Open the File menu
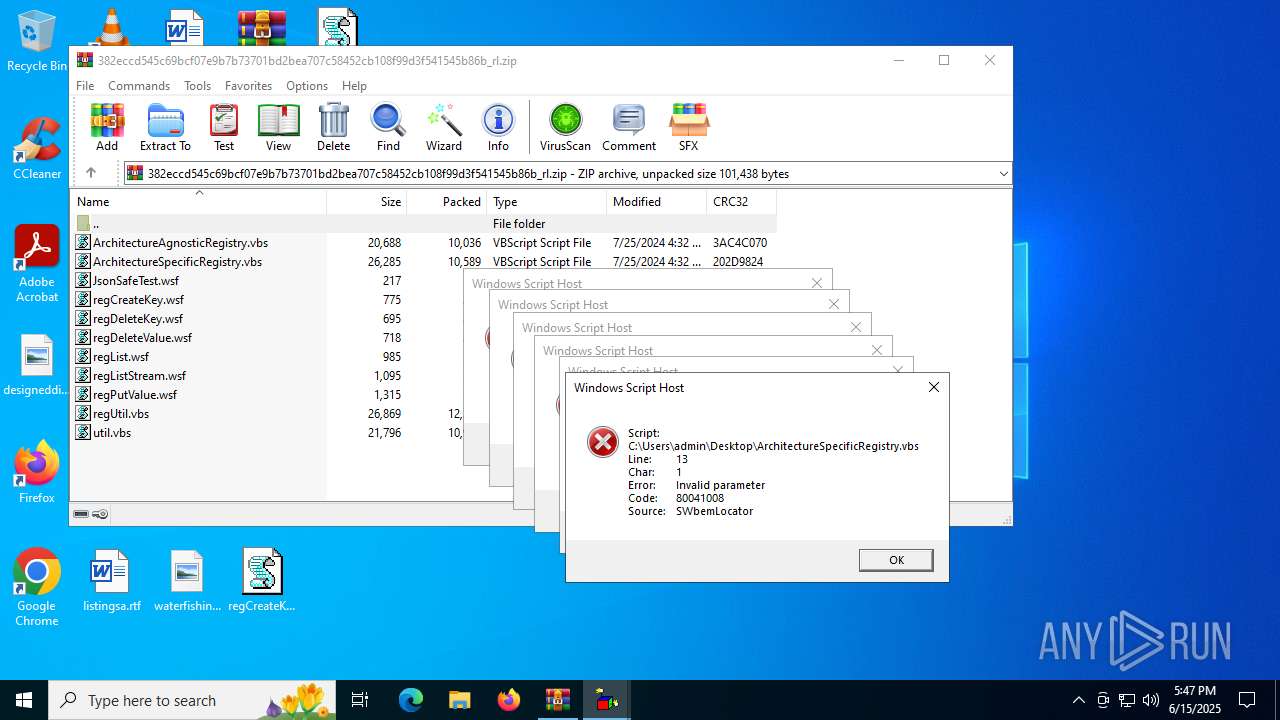 85,86
